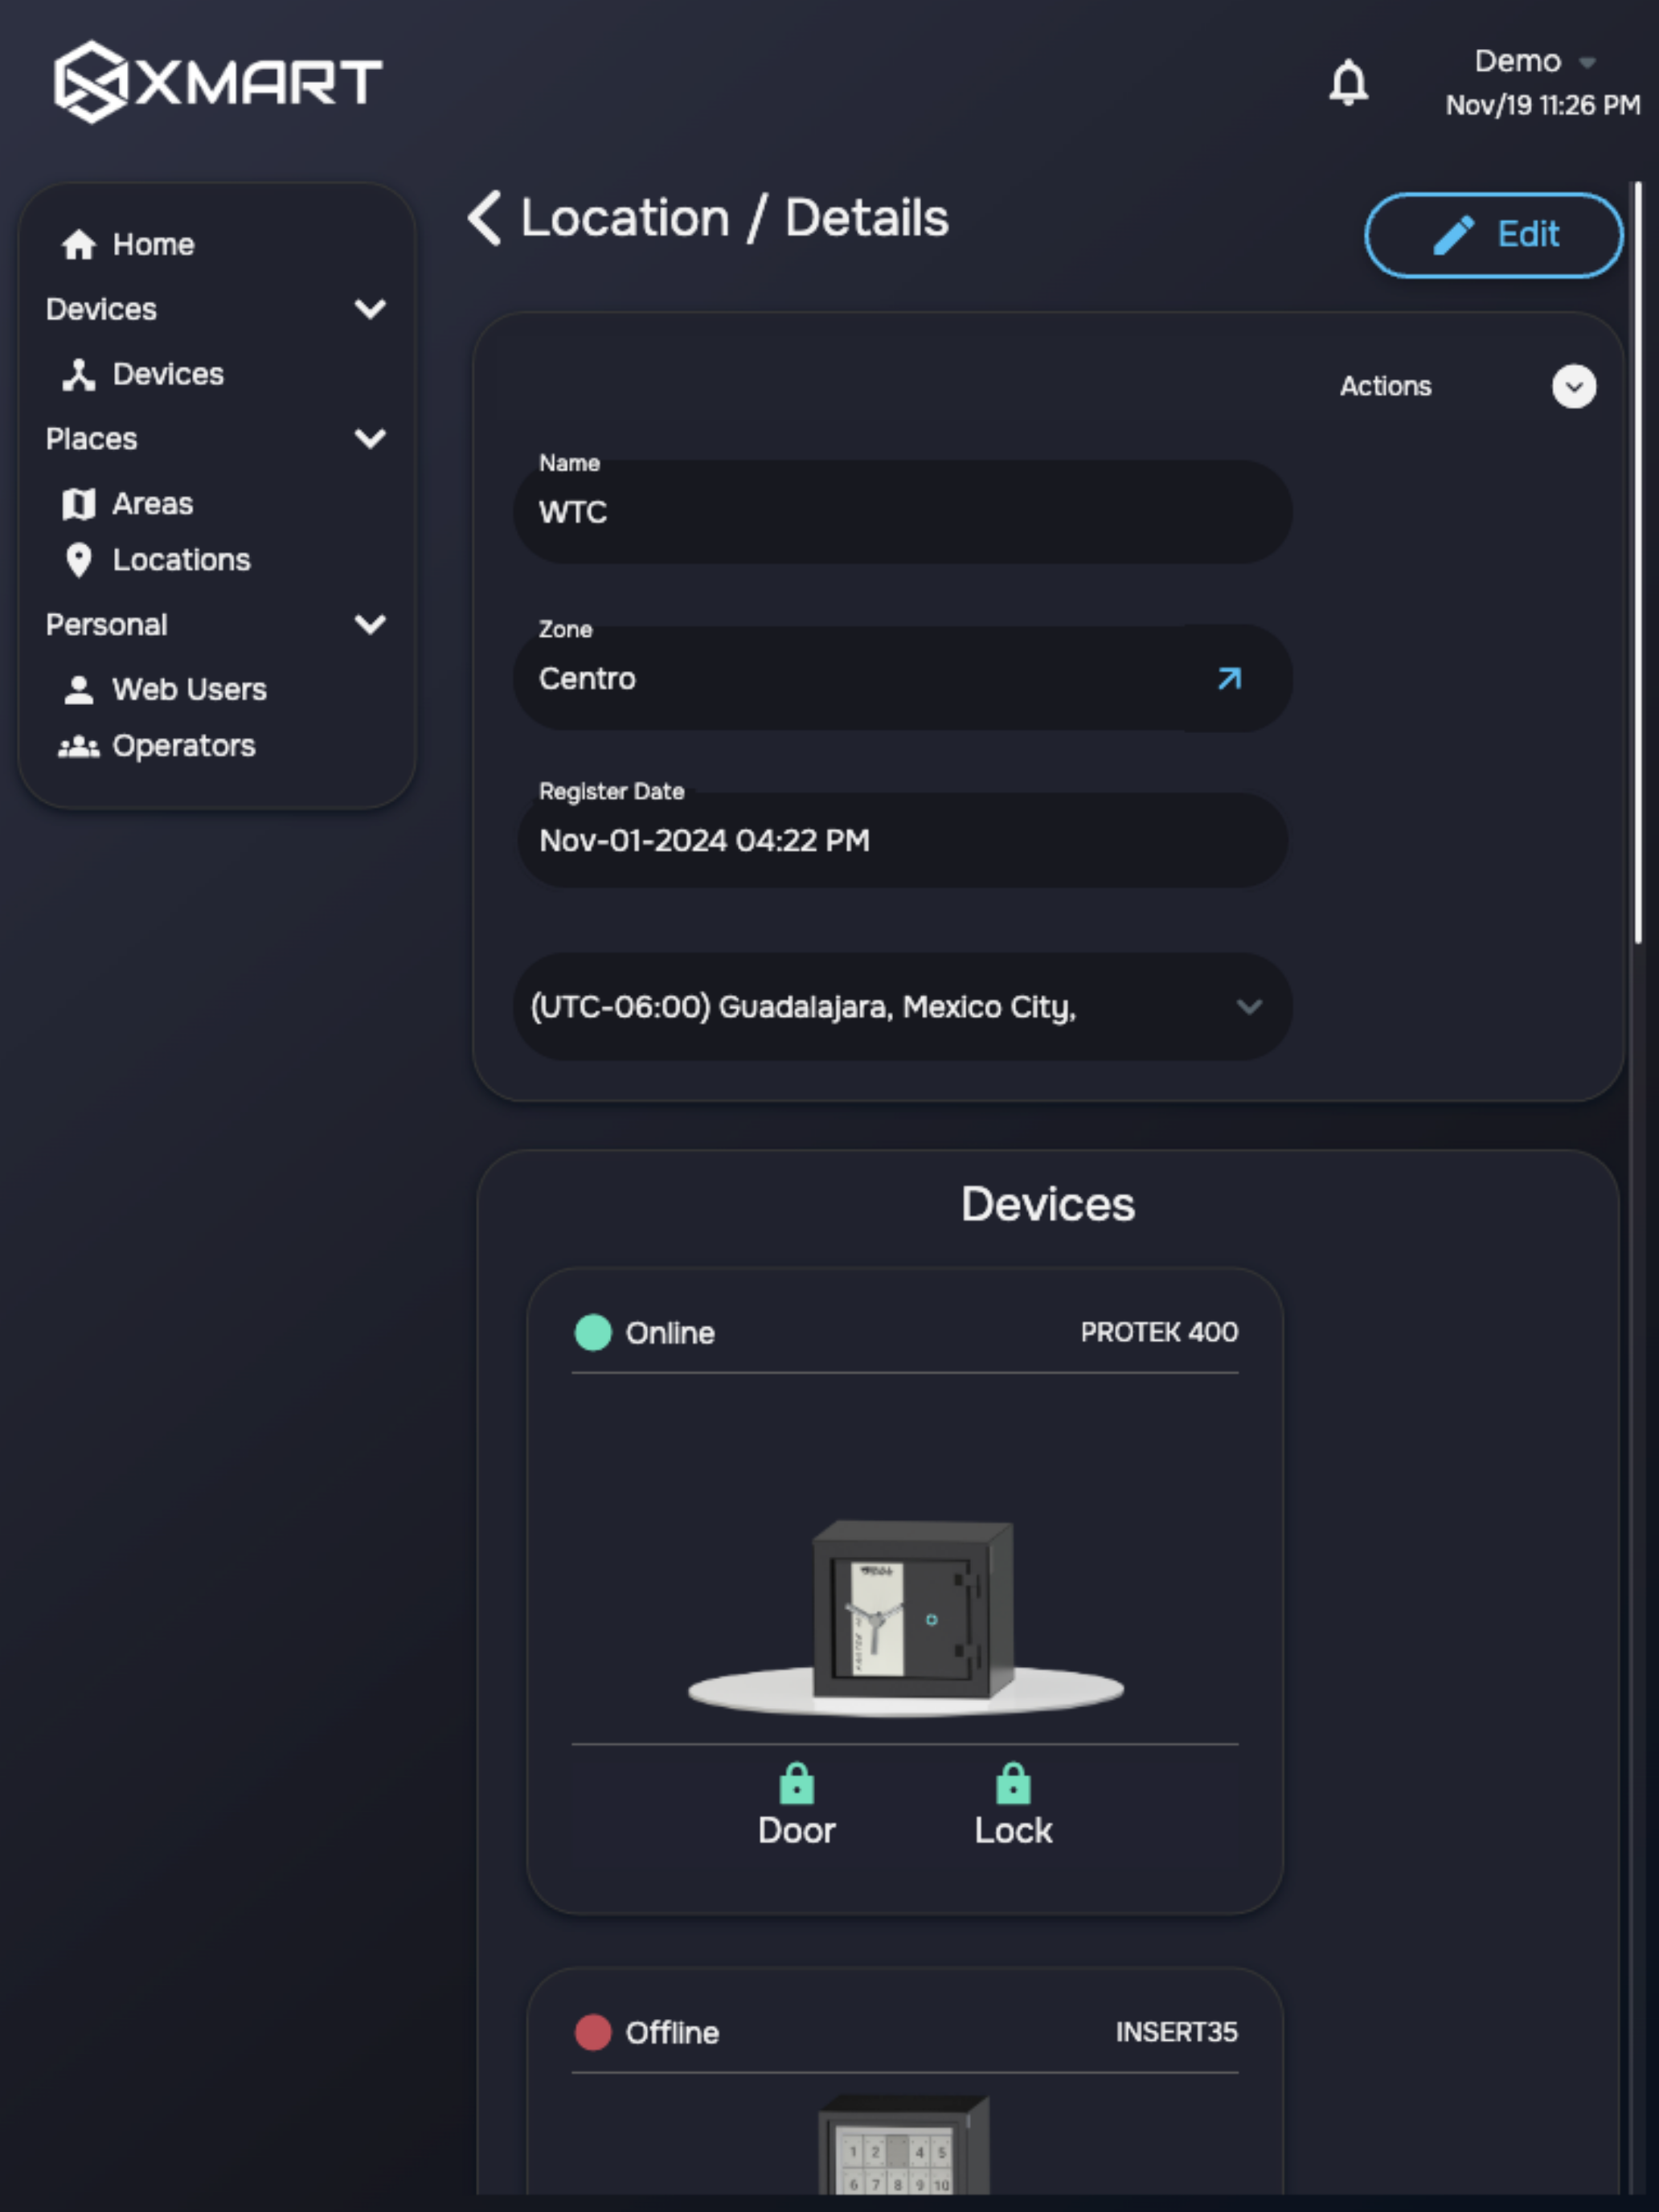Click the Areas map icon
Image resolution: width=1659 pixels, height=2212 pixels.
tap(78, 504)
